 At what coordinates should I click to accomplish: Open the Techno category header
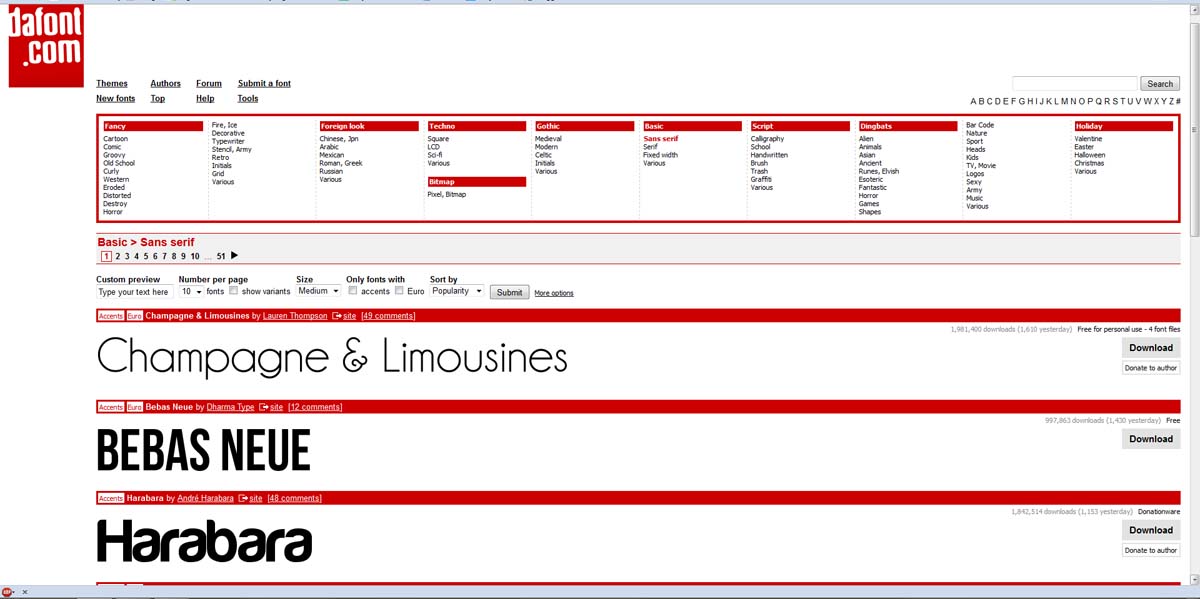[x=477, y=126]
